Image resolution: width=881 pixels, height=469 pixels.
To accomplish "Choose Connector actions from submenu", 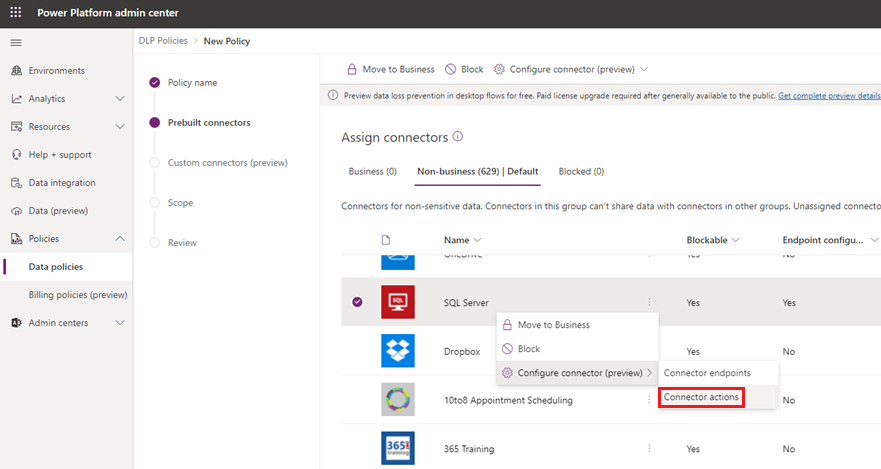I will [702, 398].
